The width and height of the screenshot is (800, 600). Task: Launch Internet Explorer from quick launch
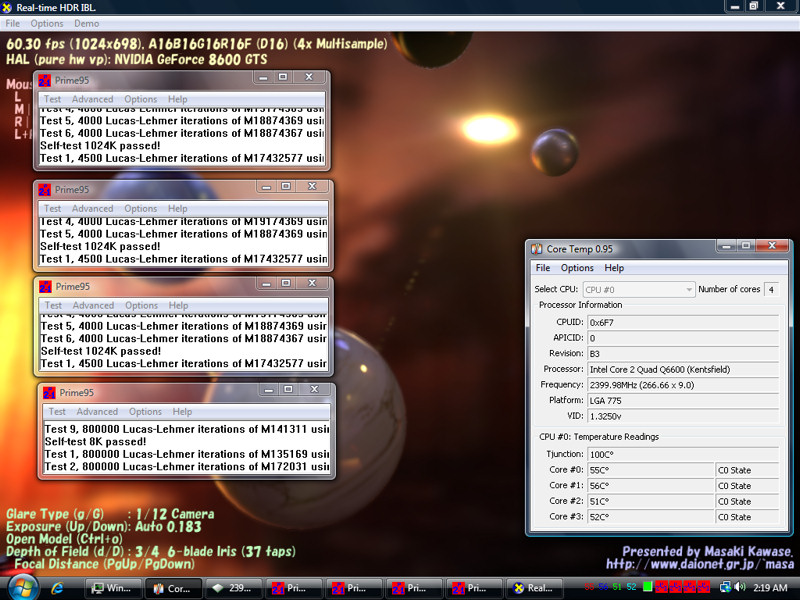[57, 588]
